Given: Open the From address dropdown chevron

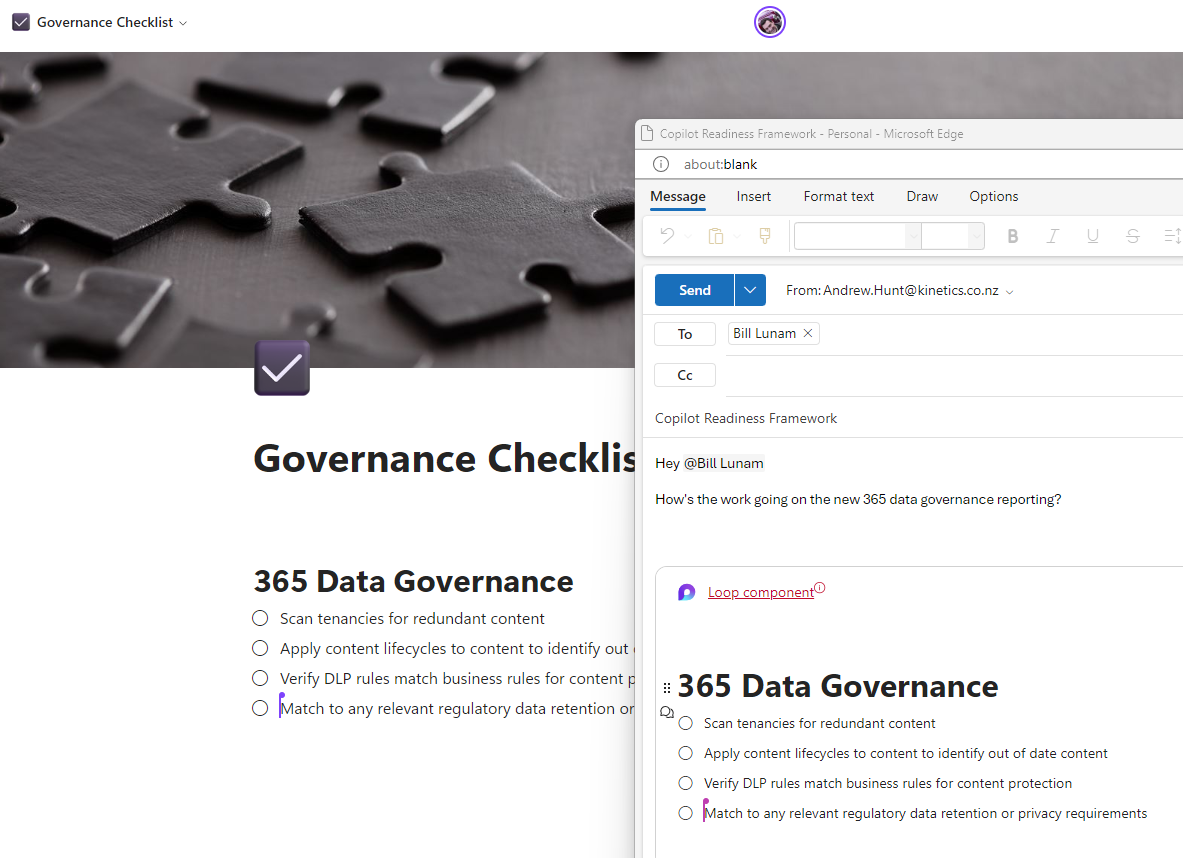Looking at the screenshot, I should (x=1010, y=292).
